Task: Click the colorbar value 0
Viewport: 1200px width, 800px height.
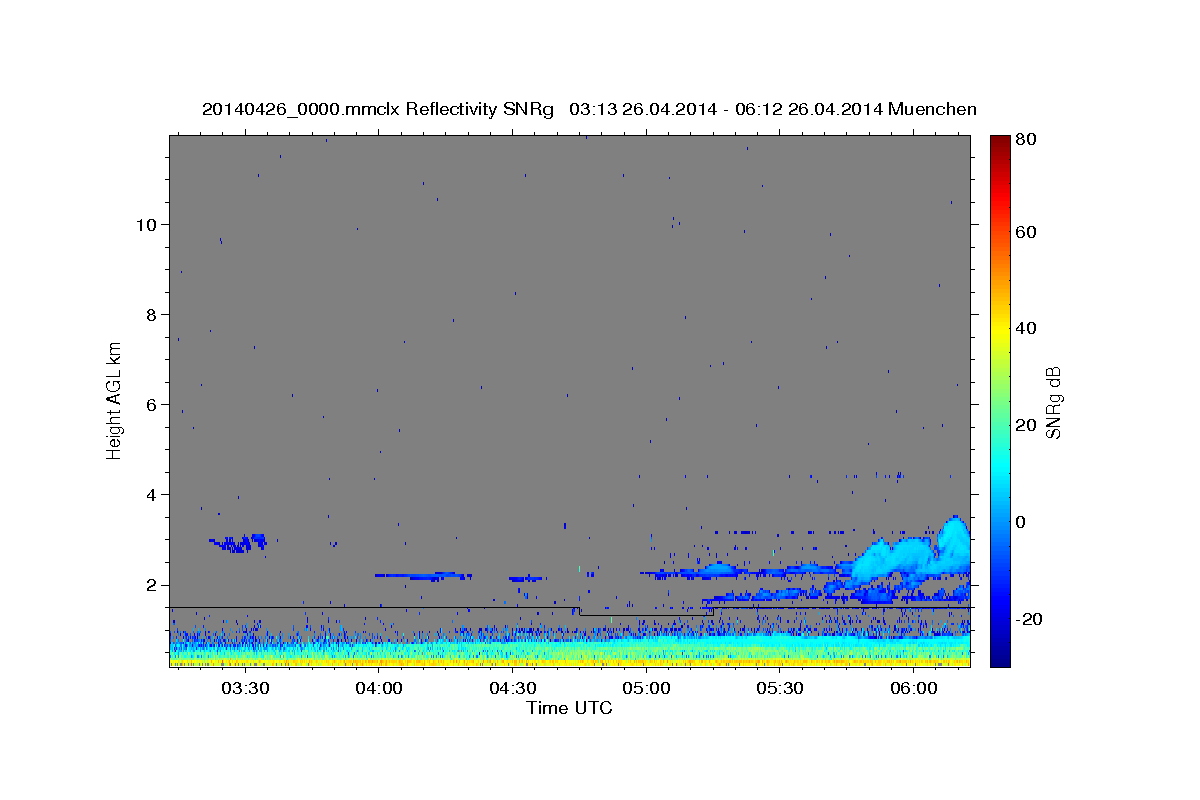Action: pyautogui.click(x=1022, y=522)
